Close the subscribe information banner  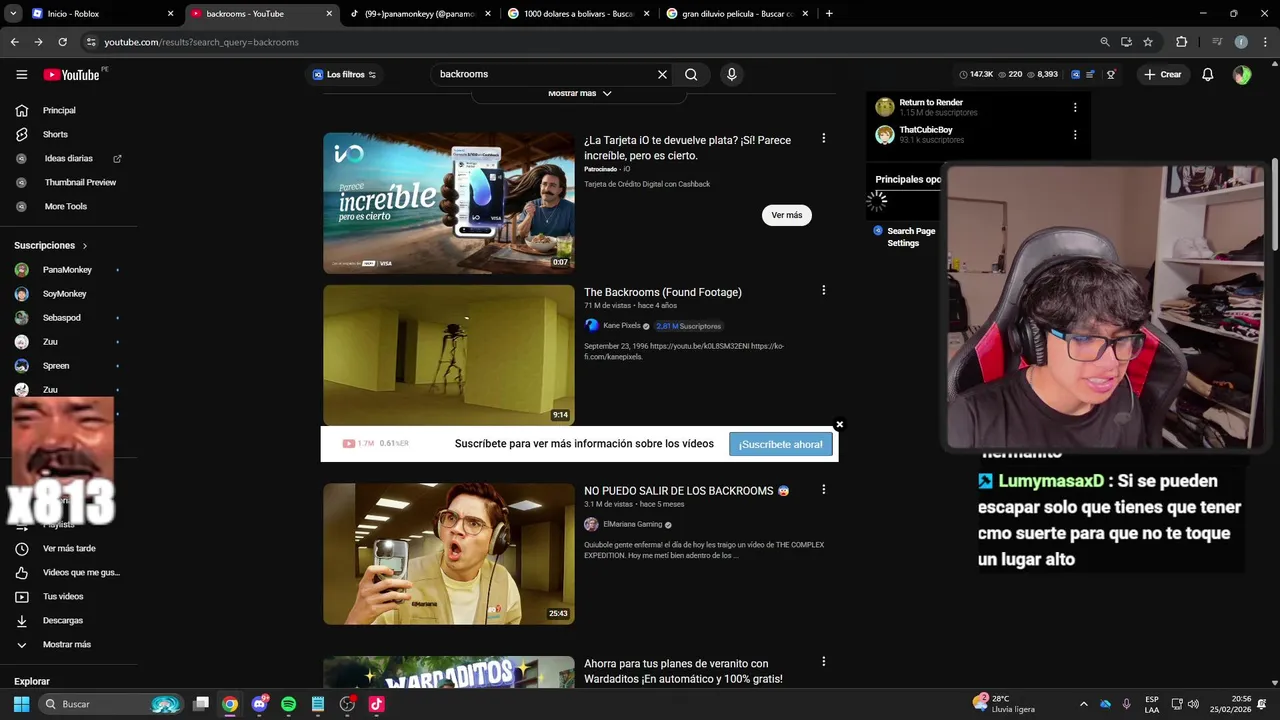839,425
